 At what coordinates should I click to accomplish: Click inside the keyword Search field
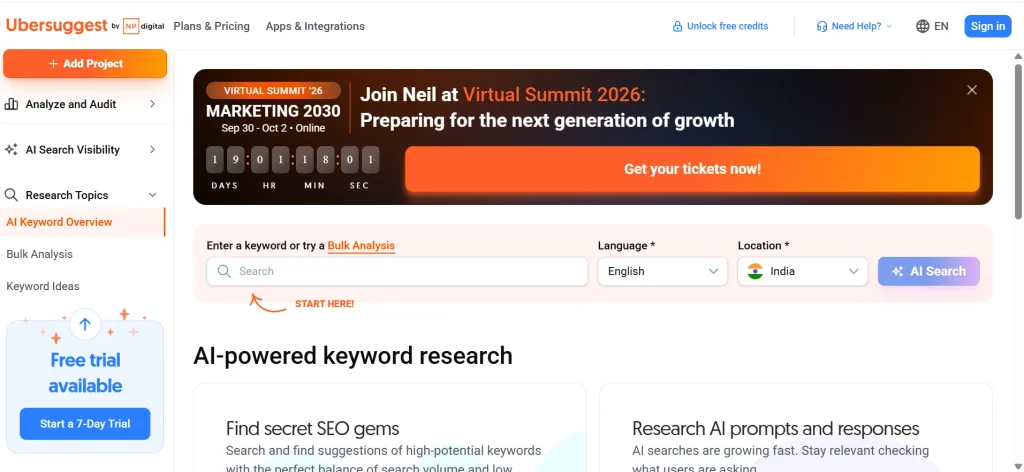click(x=397, y=271)
